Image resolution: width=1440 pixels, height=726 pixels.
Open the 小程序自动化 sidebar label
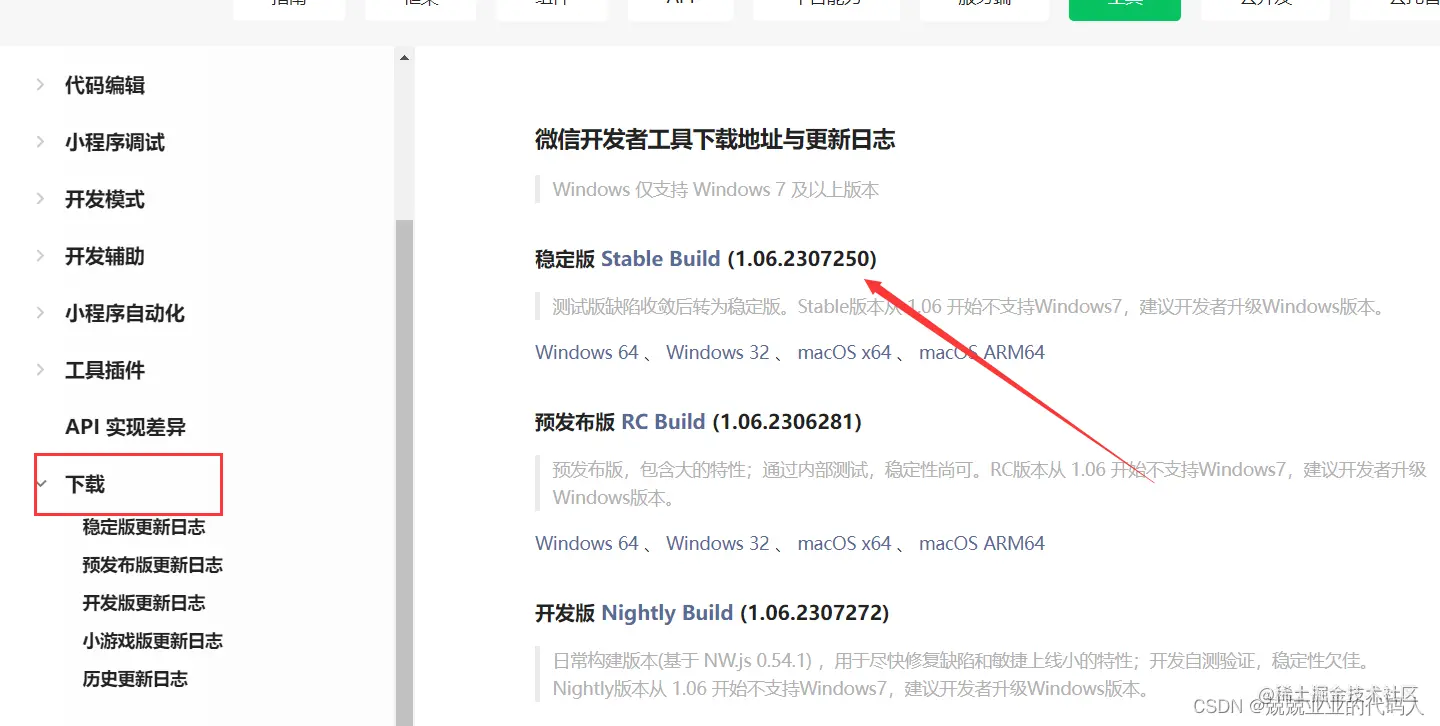tap(125, 314)
